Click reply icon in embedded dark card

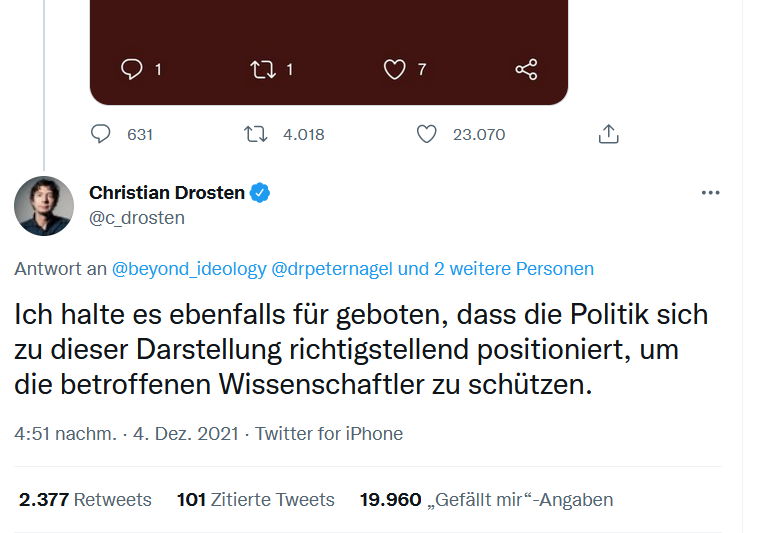pos(132,69)
